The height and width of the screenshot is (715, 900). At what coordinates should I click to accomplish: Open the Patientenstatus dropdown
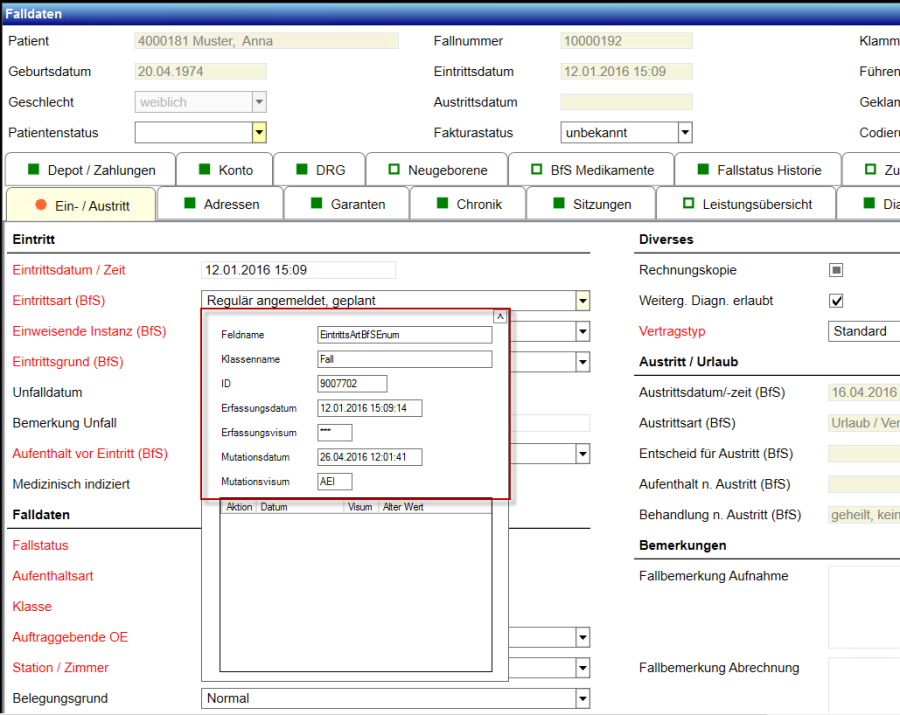tap(259, 132)
